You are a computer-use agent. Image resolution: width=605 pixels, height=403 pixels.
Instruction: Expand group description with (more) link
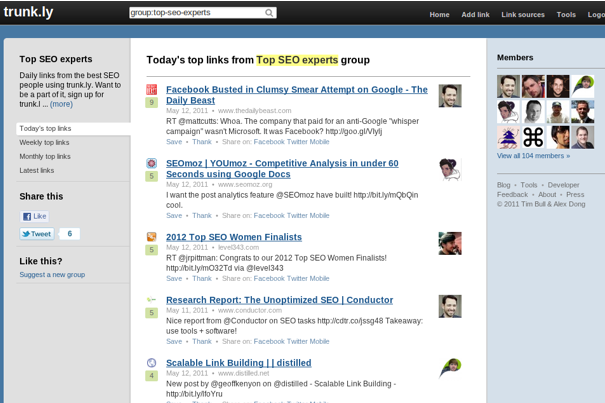(x=61, y=104)
